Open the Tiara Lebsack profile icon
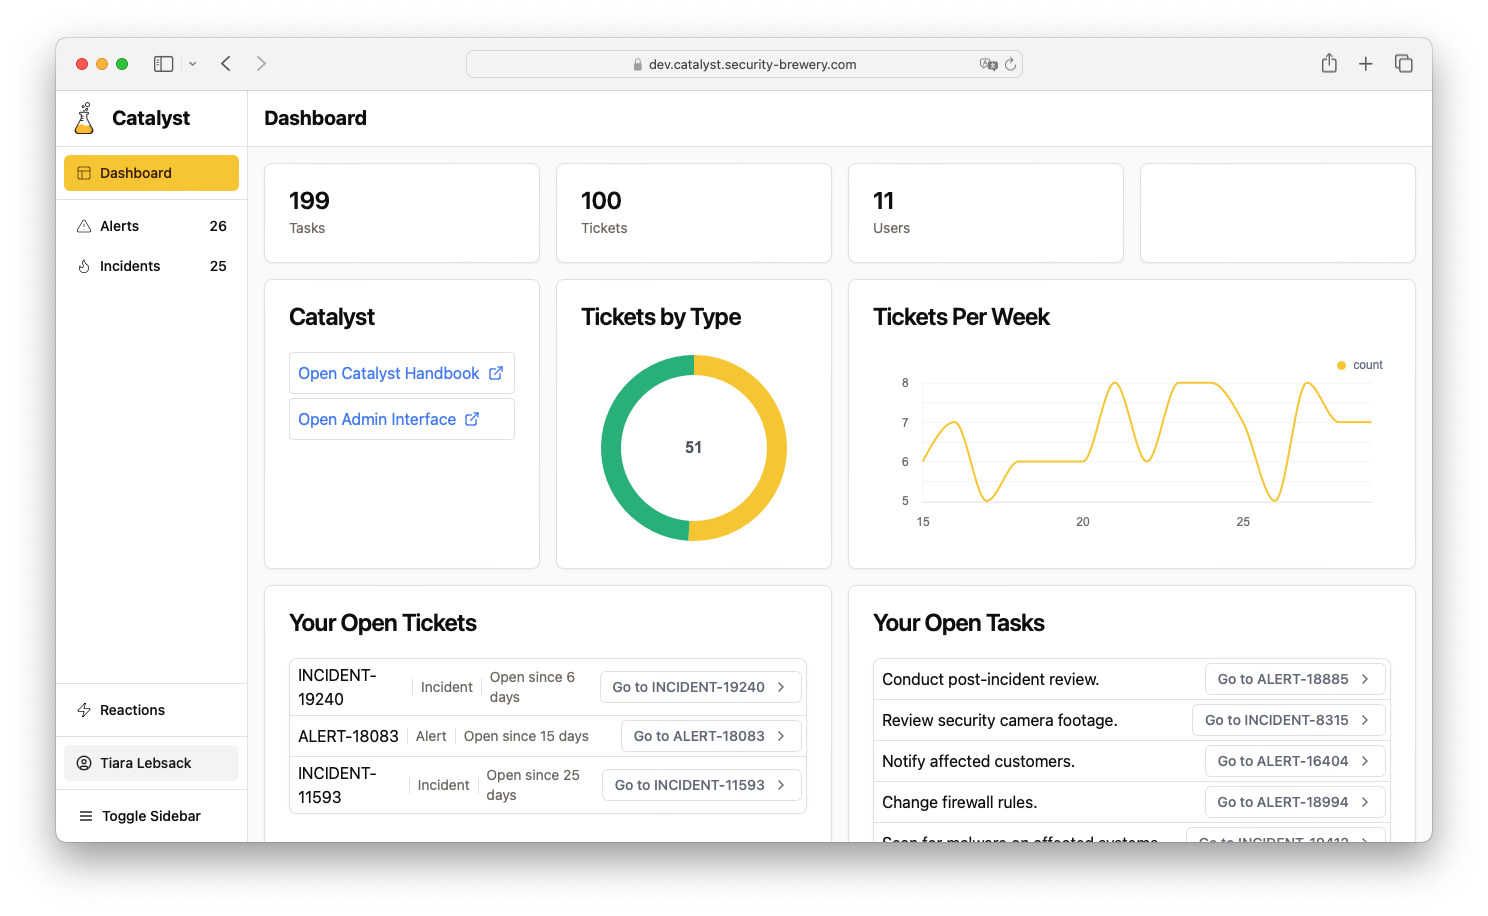Image resolution: width=1488 pixels, height=916 pixels. tap(84, 762)
